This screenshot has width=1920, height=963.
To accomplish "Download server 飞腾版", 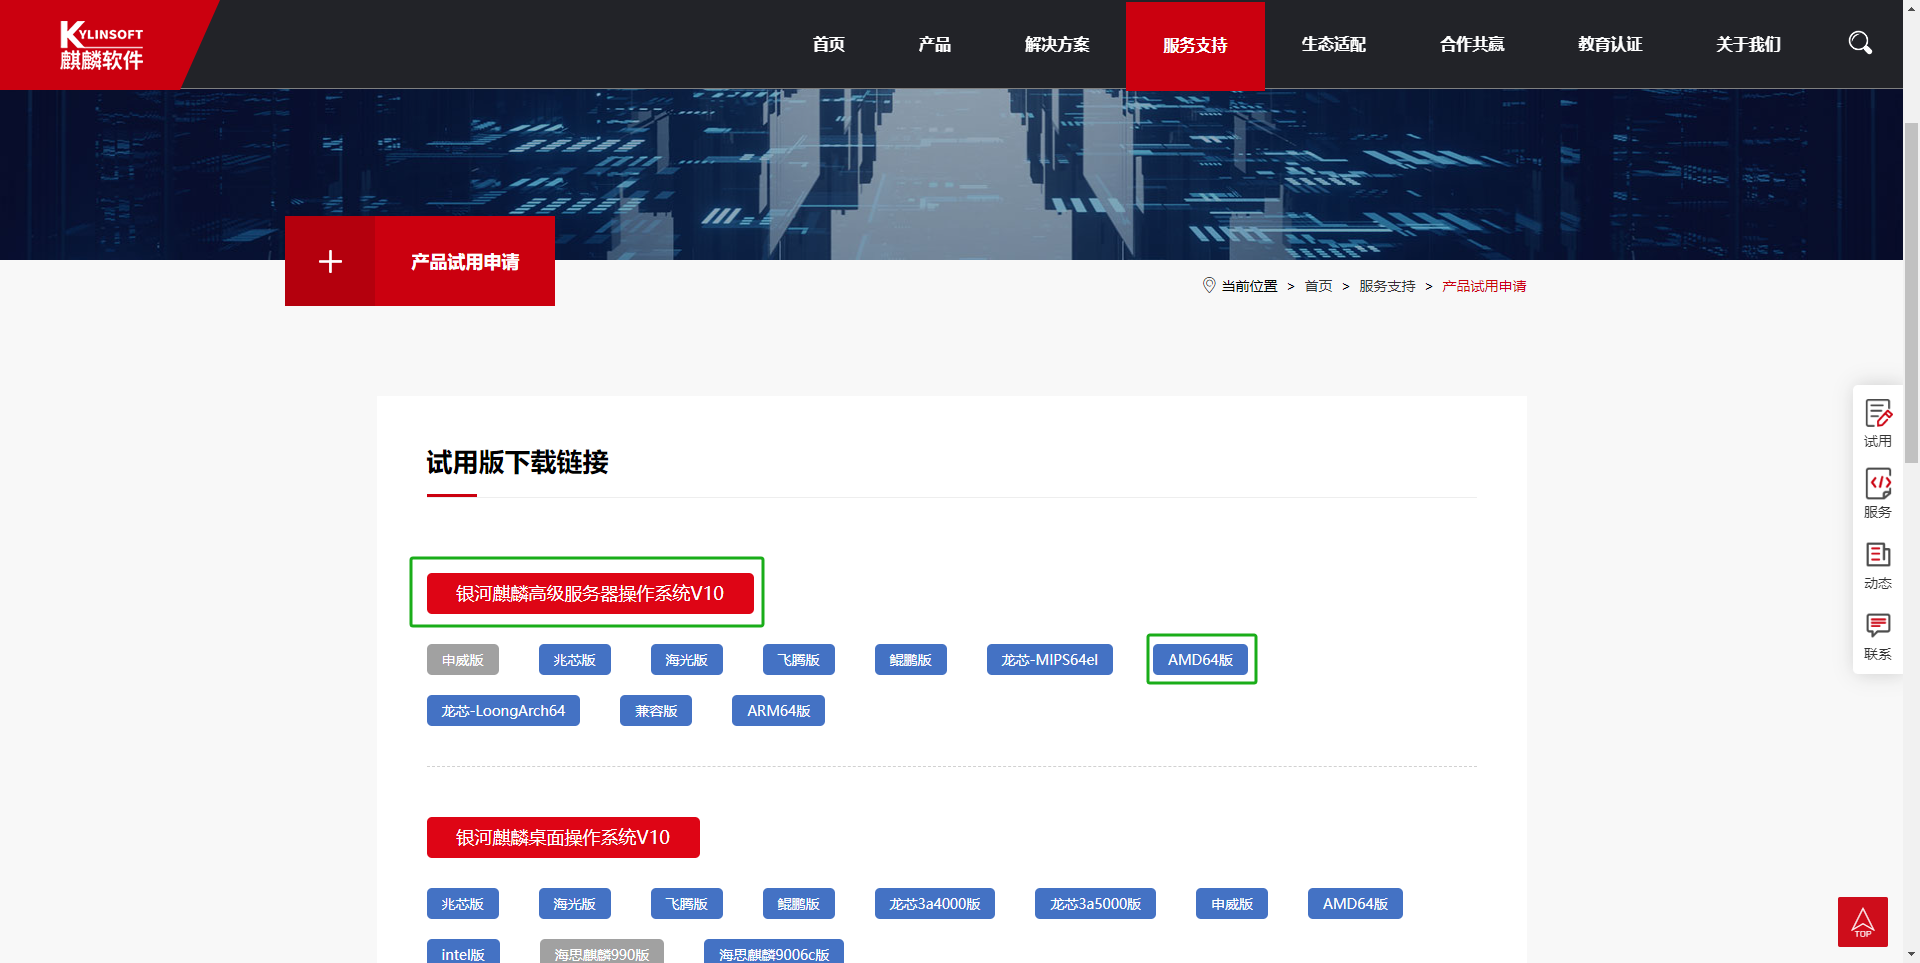I will [799, 660].
